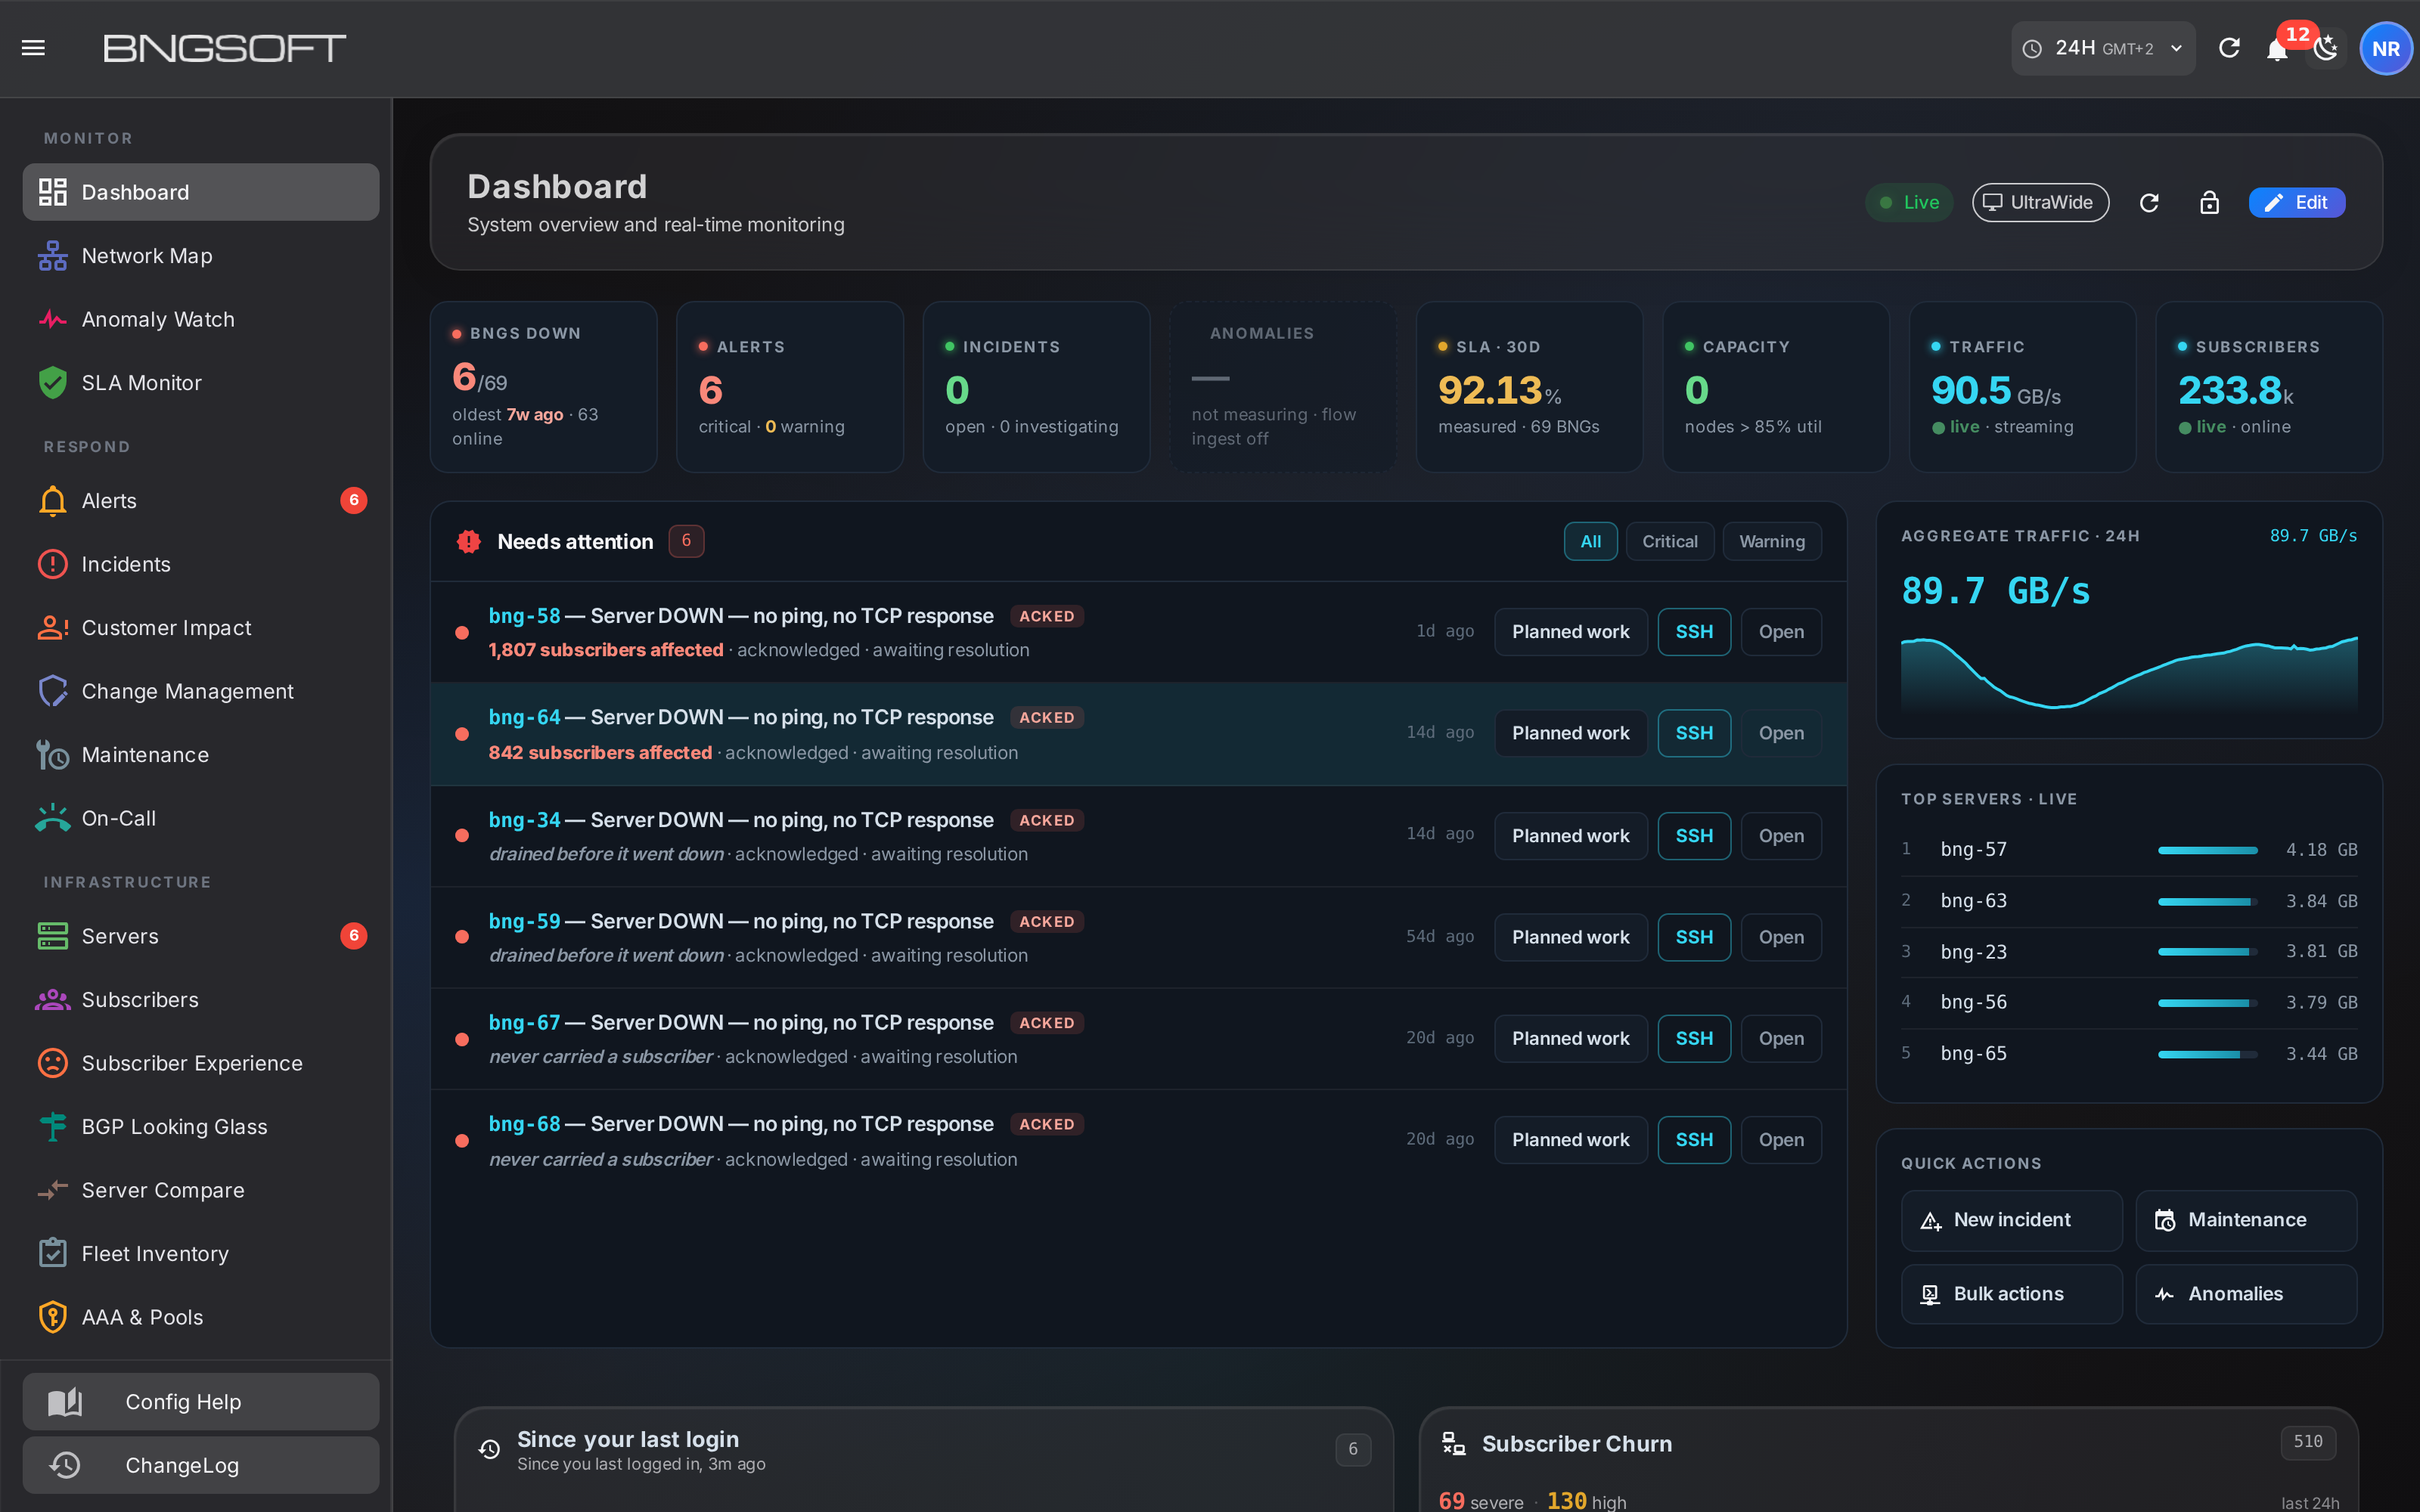Open Bulk actions quick action

[x=2011, y=1294]
